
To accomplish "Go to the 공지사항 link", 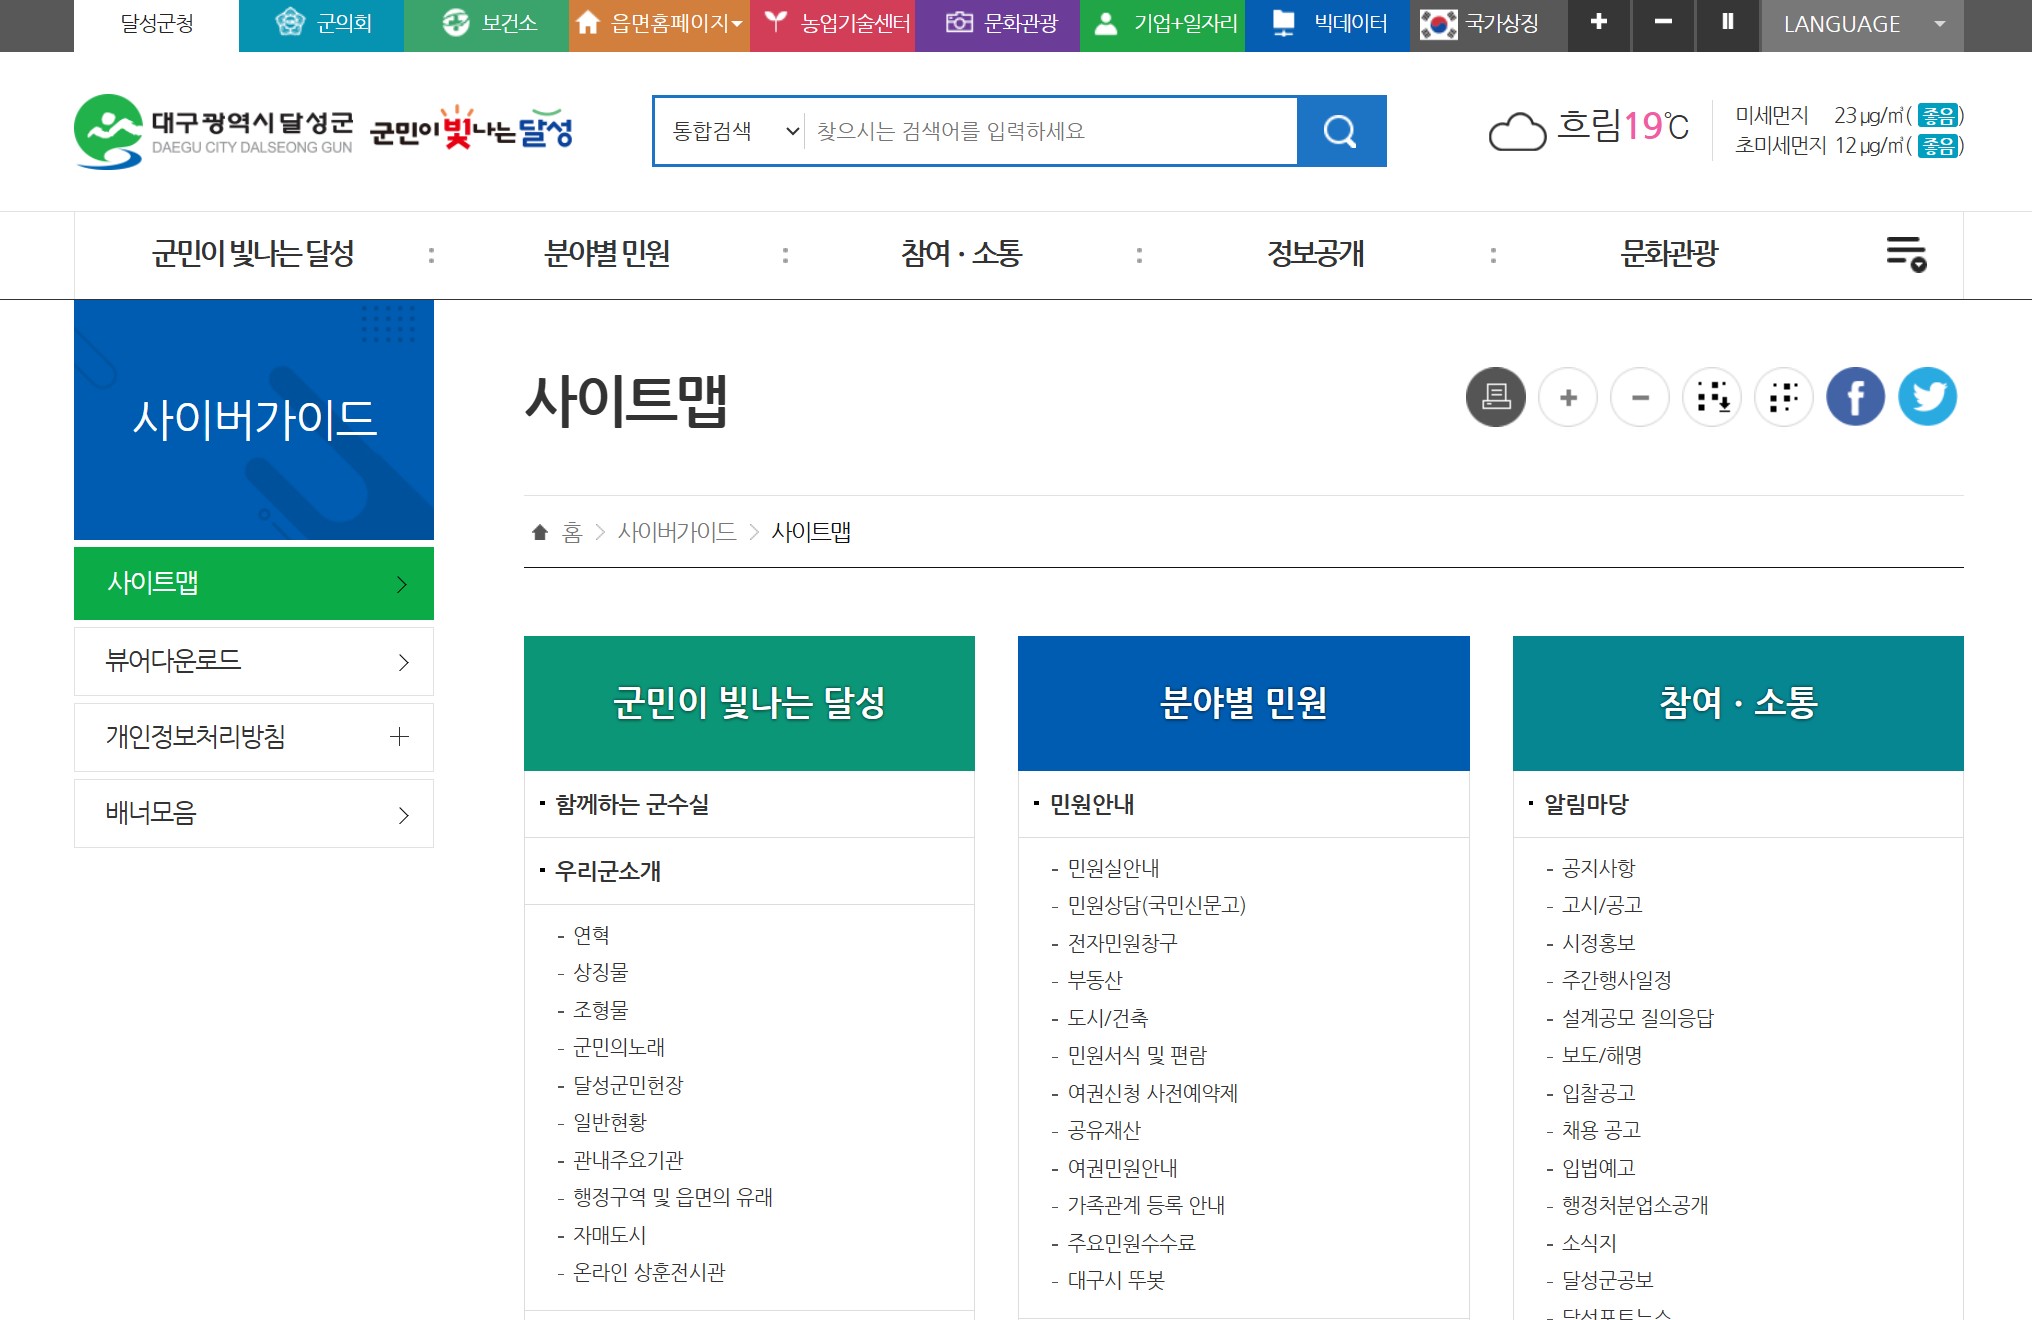I will 1598,868.
